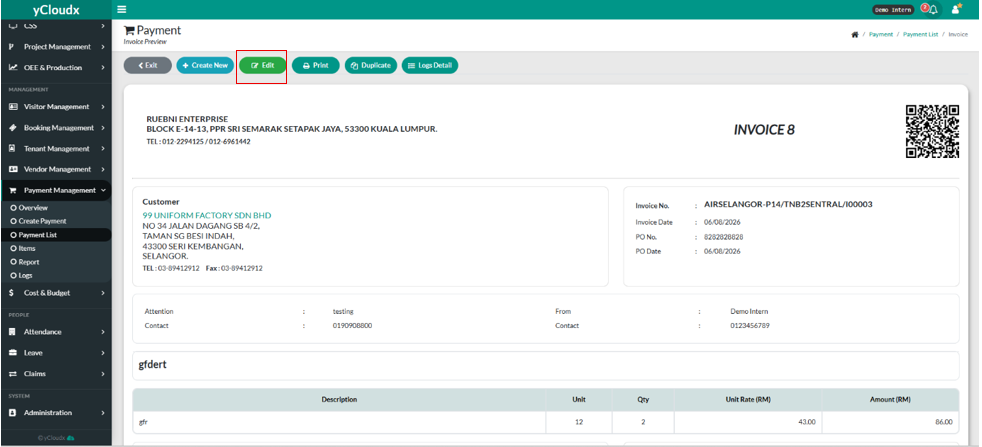Expand Visitor Management submenu arrow
Viewport: 982px width, 447px height.
(x=103, y=106)
